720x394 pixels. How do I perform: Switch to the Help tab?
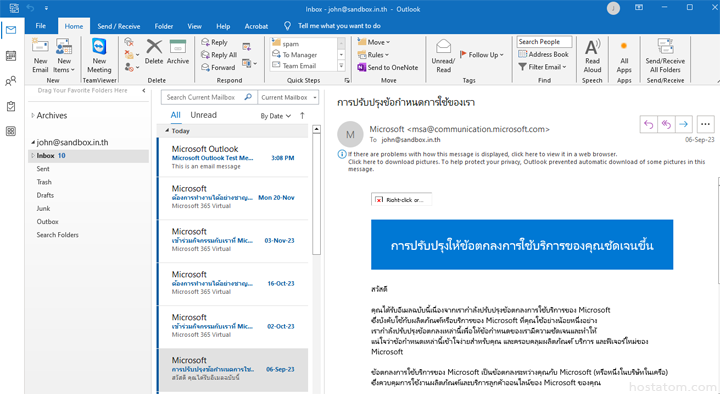223,26
